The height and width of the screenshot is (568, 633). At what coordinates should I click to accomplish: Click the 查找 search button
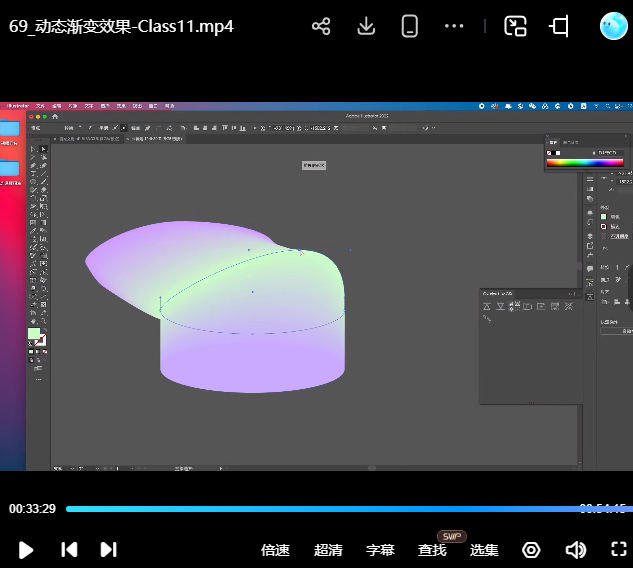point(432,550)
